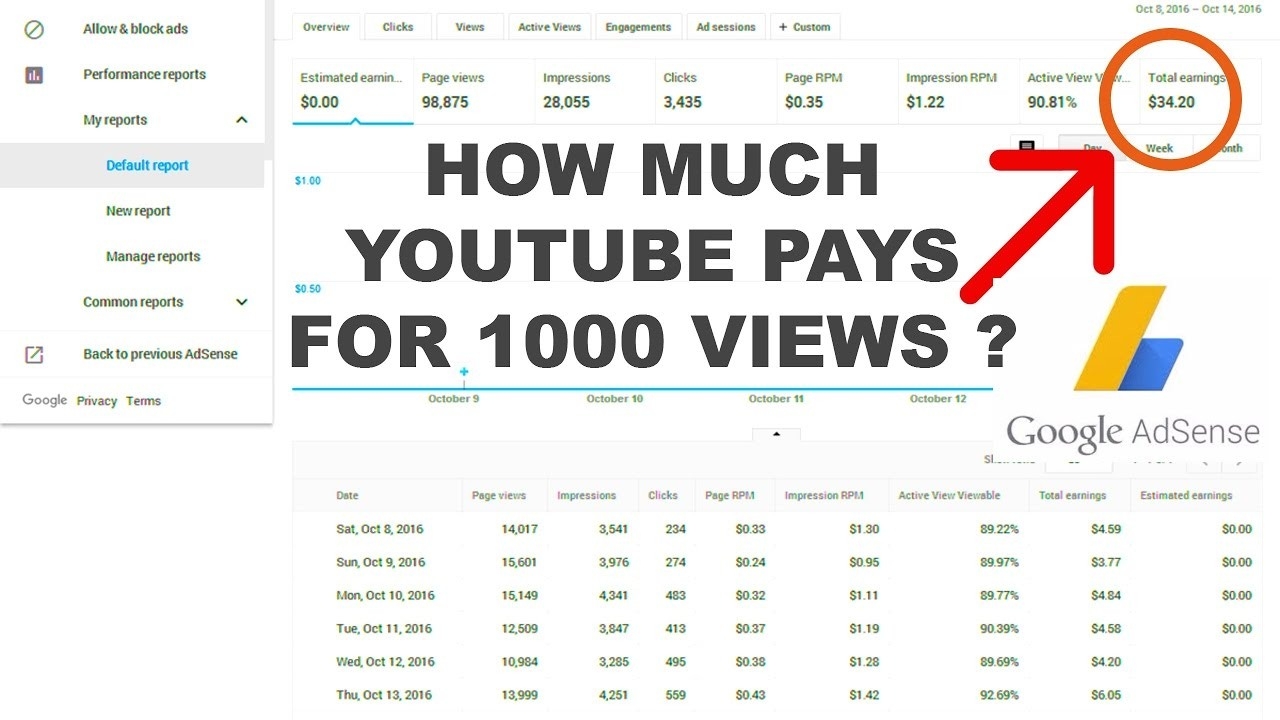
Task: Switch to the Clicks tab
Action: (397, 27)
